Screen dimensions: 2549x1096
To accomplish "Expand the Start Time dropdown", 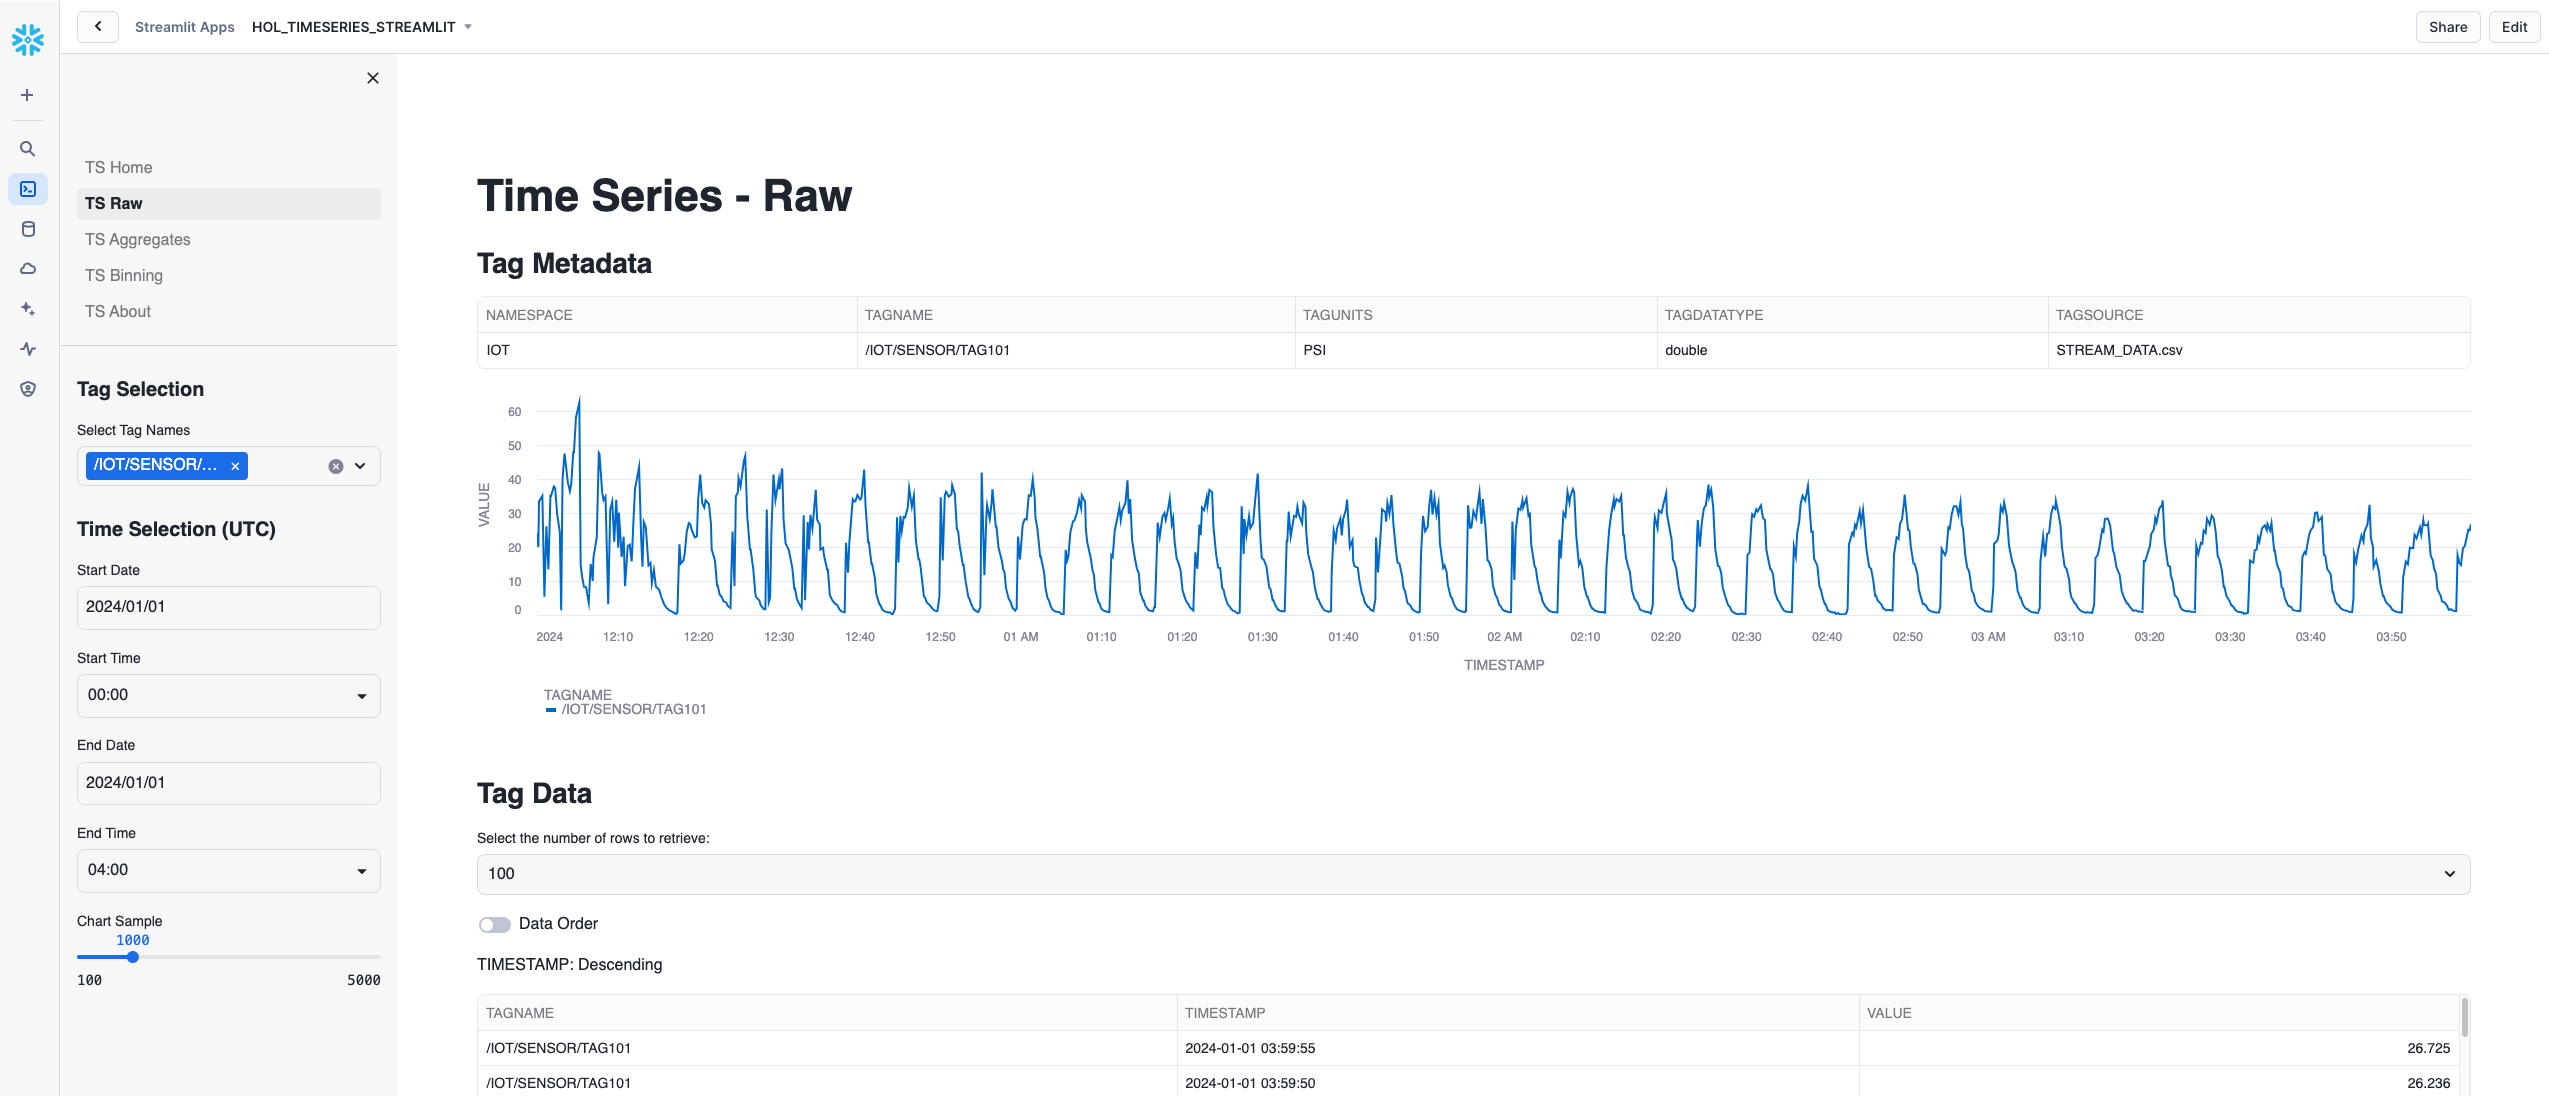I will coord(228,696).
